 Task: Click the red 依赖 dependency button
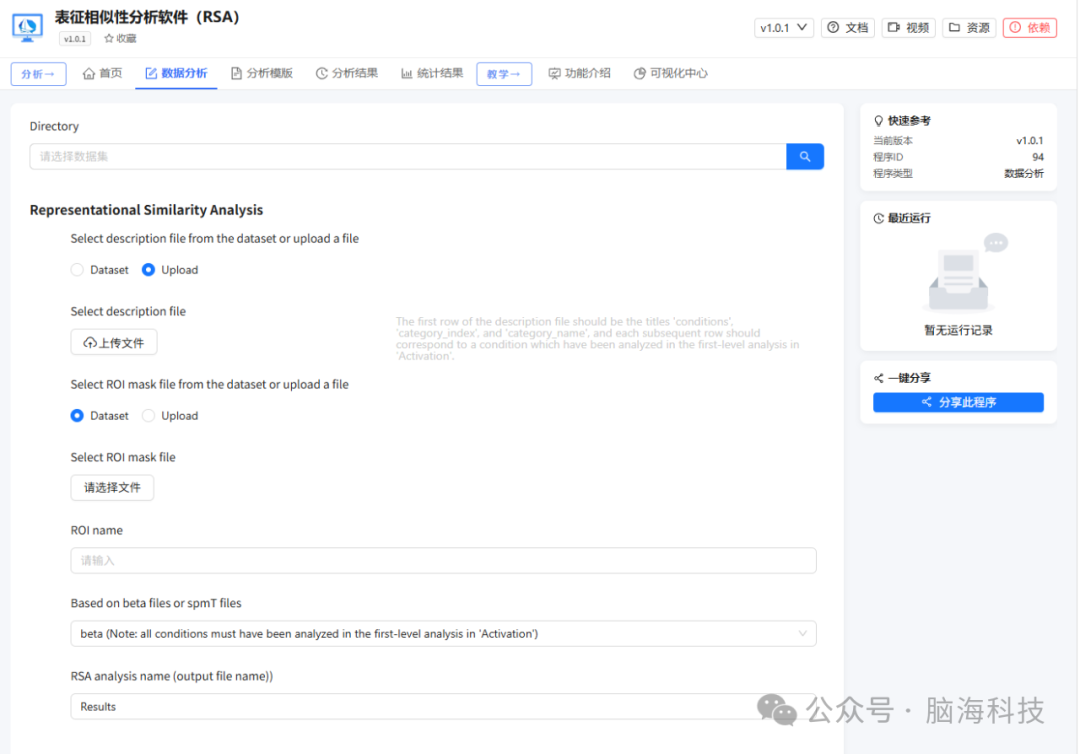[x=1030, y=28]
